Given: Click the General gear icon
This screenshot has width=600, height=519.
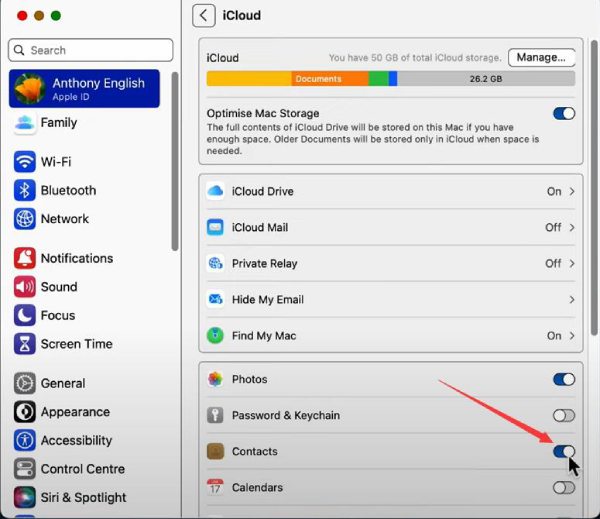Looking at the screenshot, I should (x=24, y=383).
